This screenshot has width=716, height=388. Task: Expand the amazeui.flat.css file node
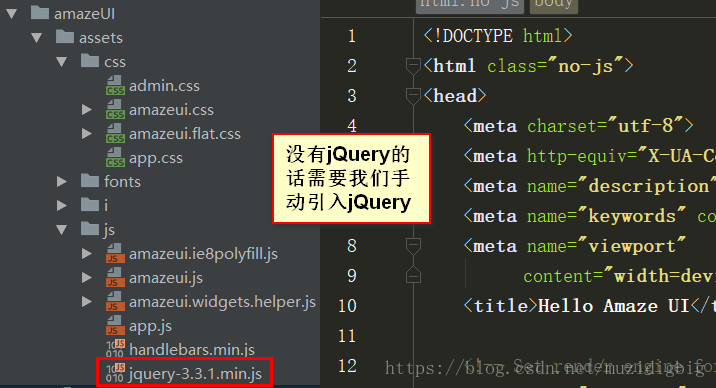(x=86, y=134)
